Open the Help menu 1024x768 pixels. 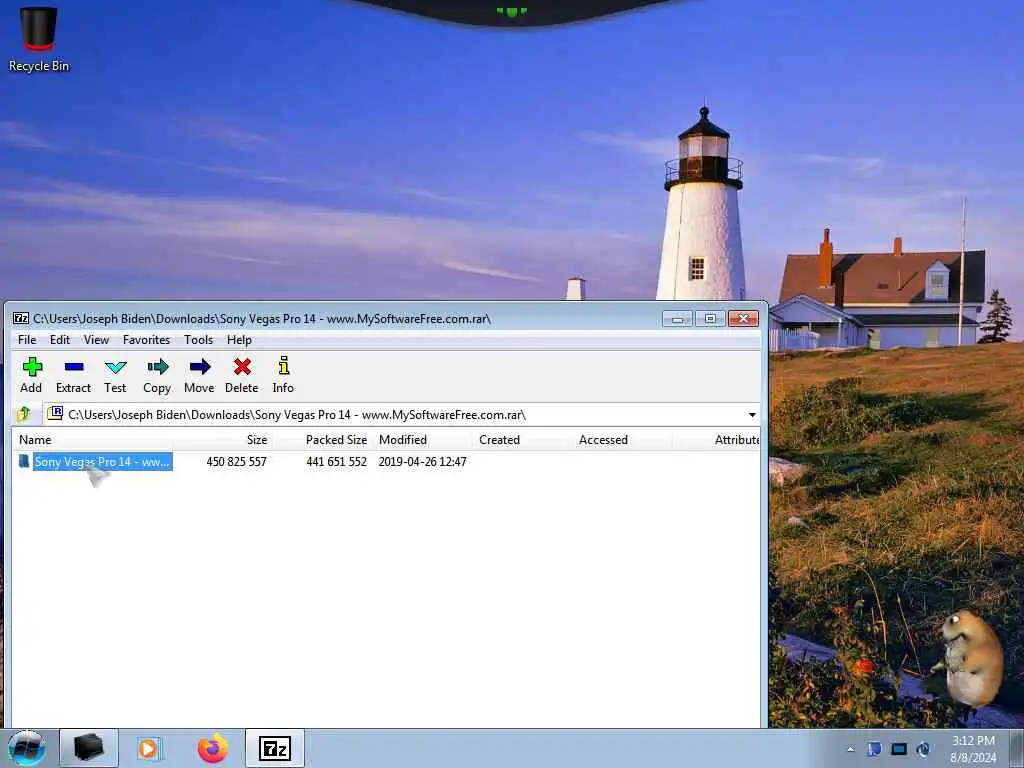[x=239, y=340]
